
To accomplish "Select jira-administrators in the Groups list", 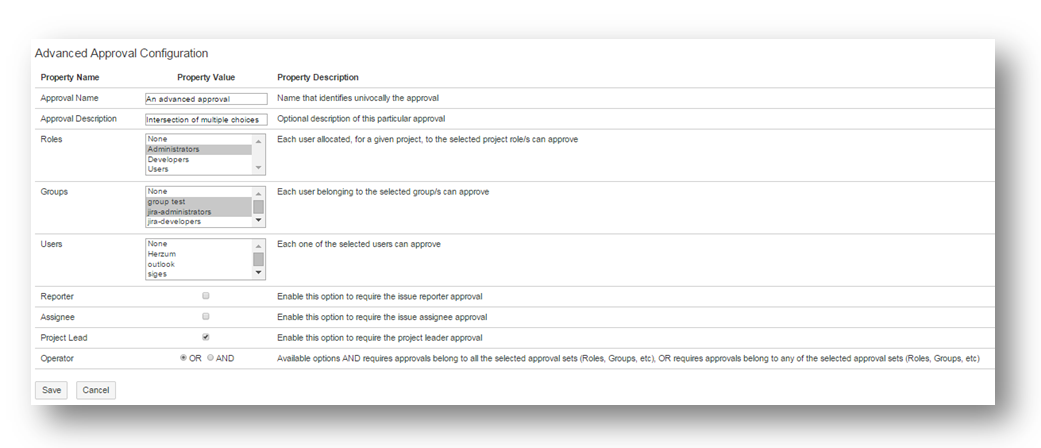I will pyautogui.click(x=198, y=211).
